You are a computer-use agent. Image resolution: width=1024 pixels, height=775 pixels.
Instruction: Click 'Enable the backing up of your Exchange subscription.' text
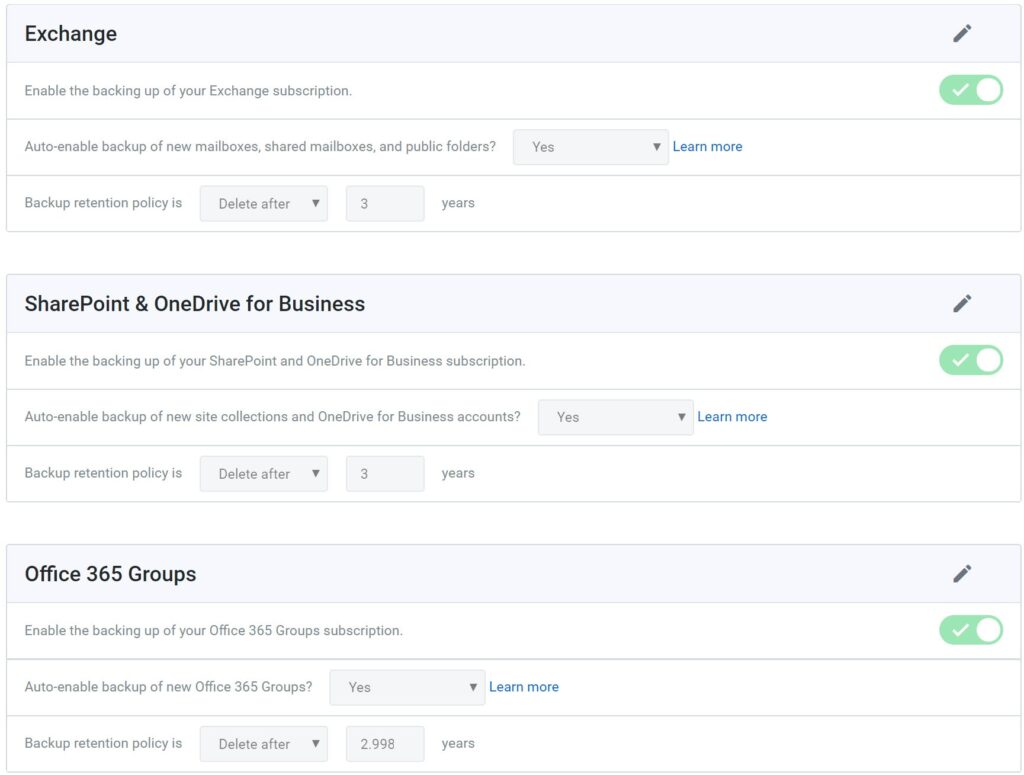[188, 91]
